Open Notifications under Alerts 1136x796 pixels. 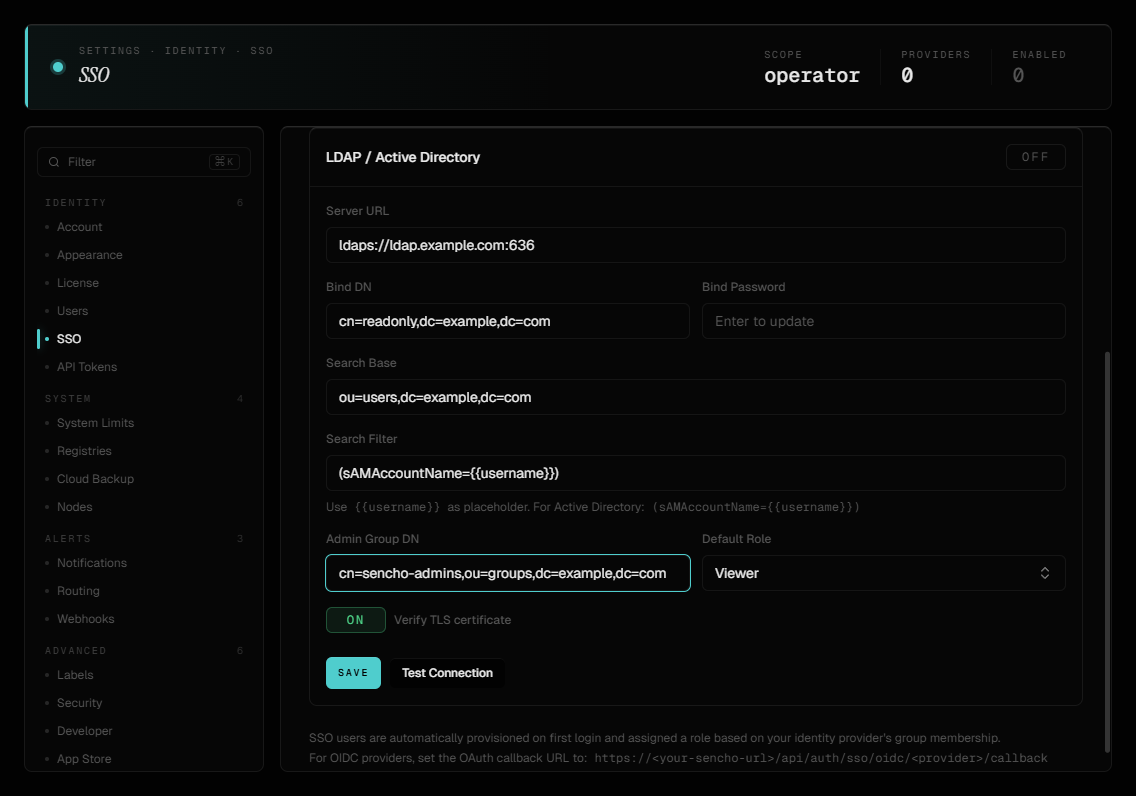[91, 563]
